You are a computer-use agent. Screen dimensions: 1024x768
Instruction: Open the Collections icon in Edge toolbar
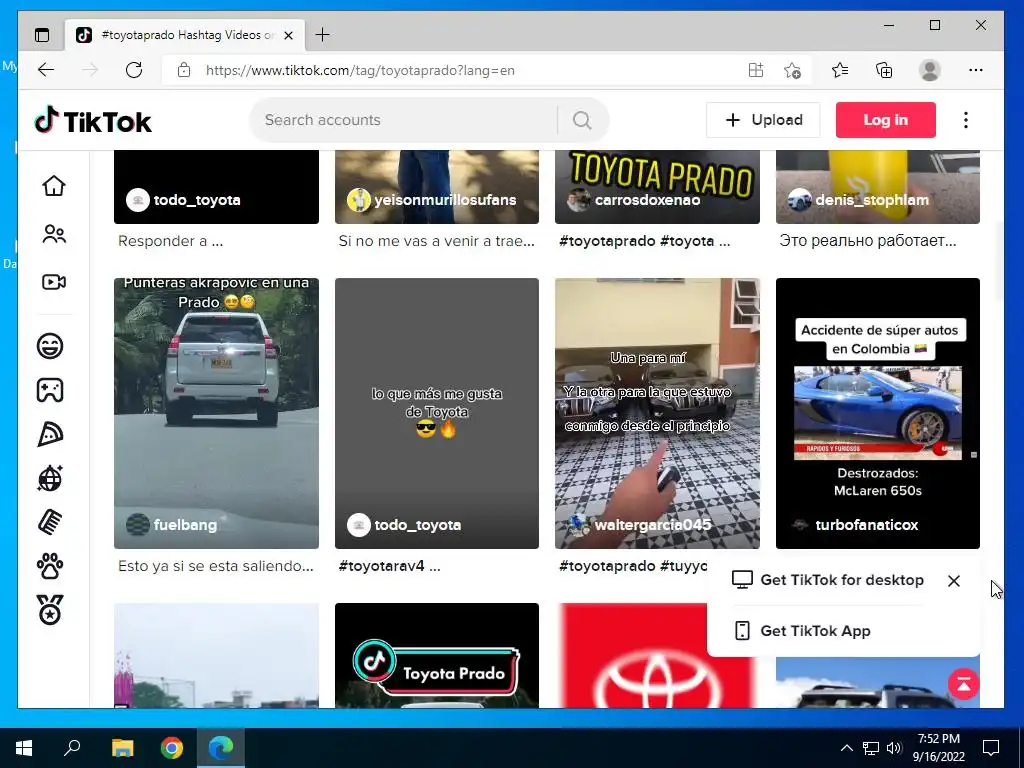884,70
